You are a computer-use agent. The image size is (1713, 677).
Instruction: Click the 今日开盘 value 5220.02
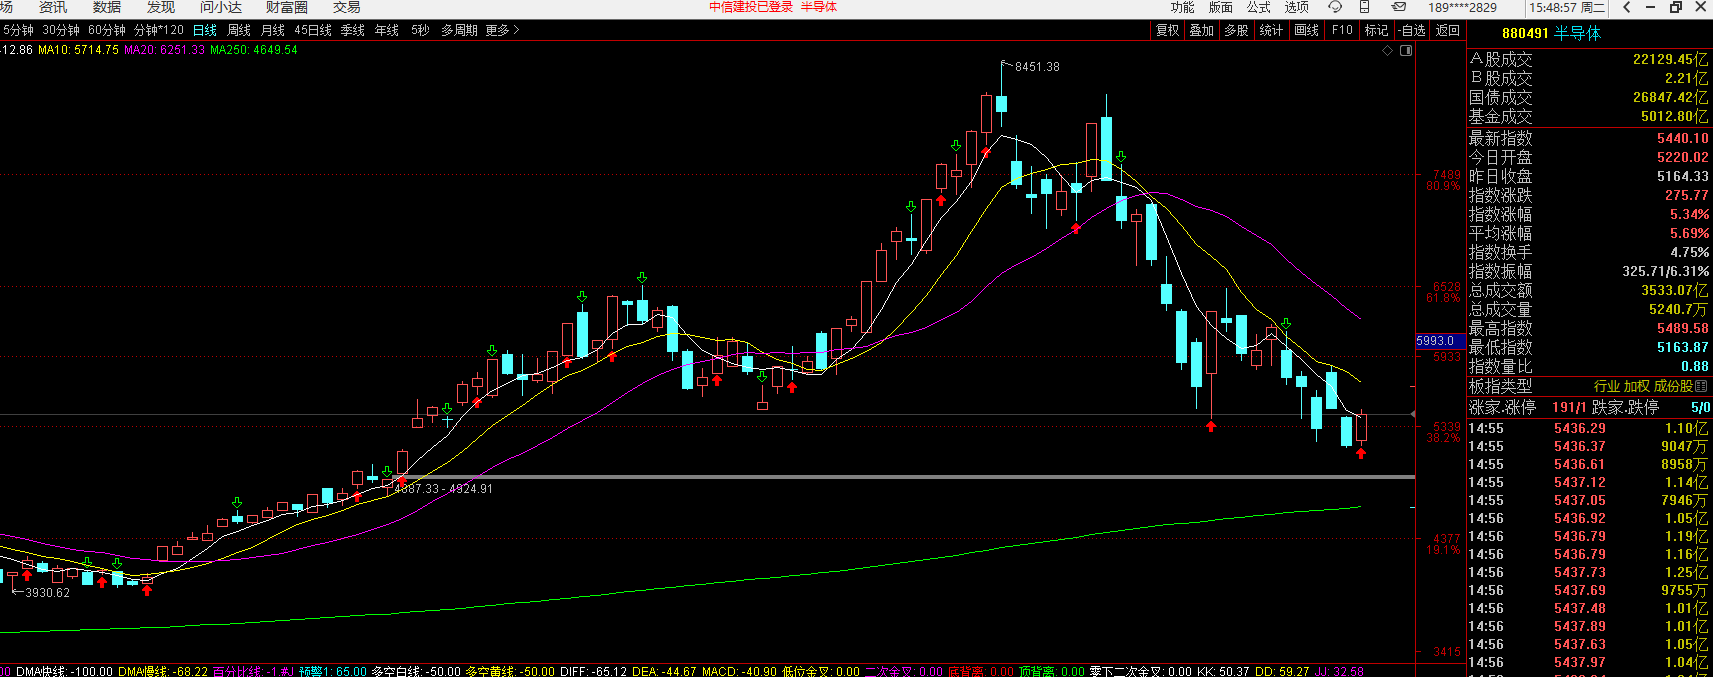click(x=1682, y=158)
